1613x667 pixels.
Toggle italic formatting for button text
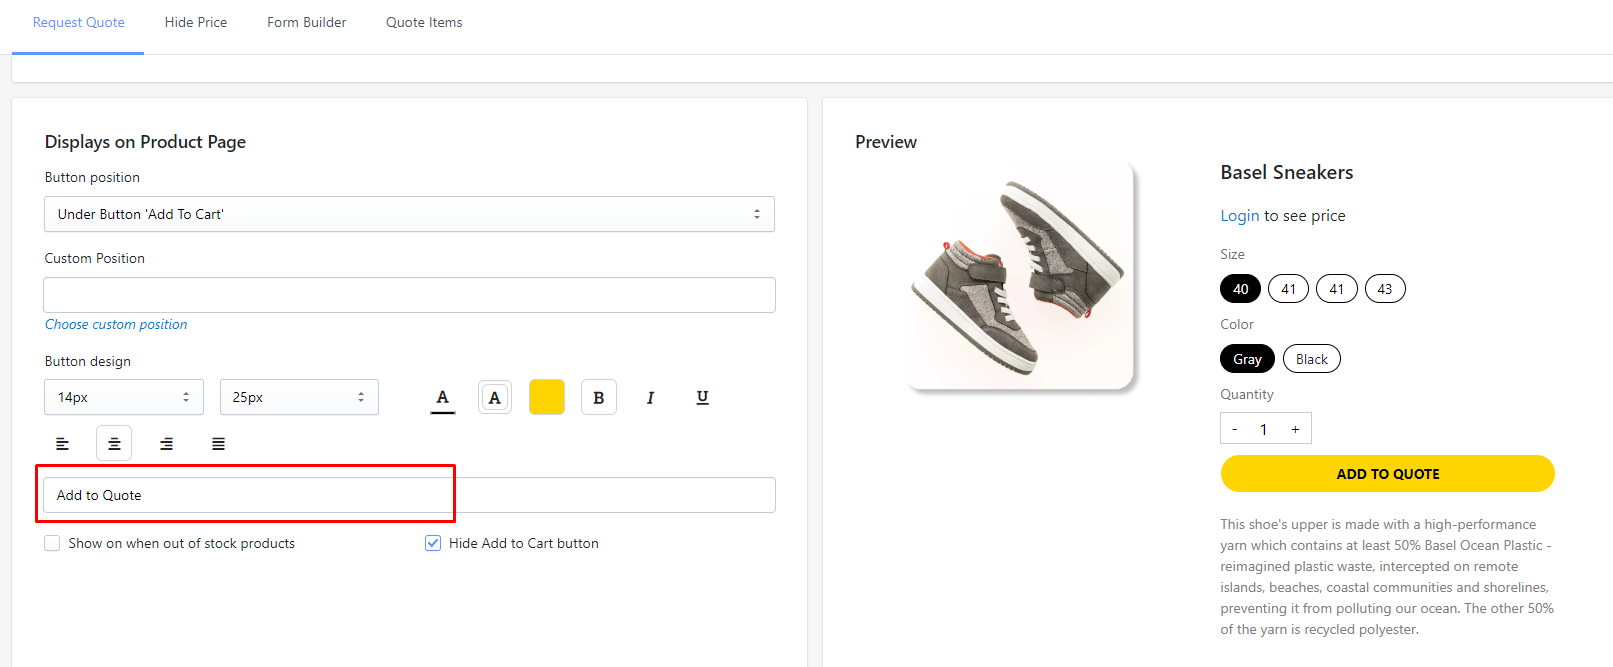click(x=650, y=397)
